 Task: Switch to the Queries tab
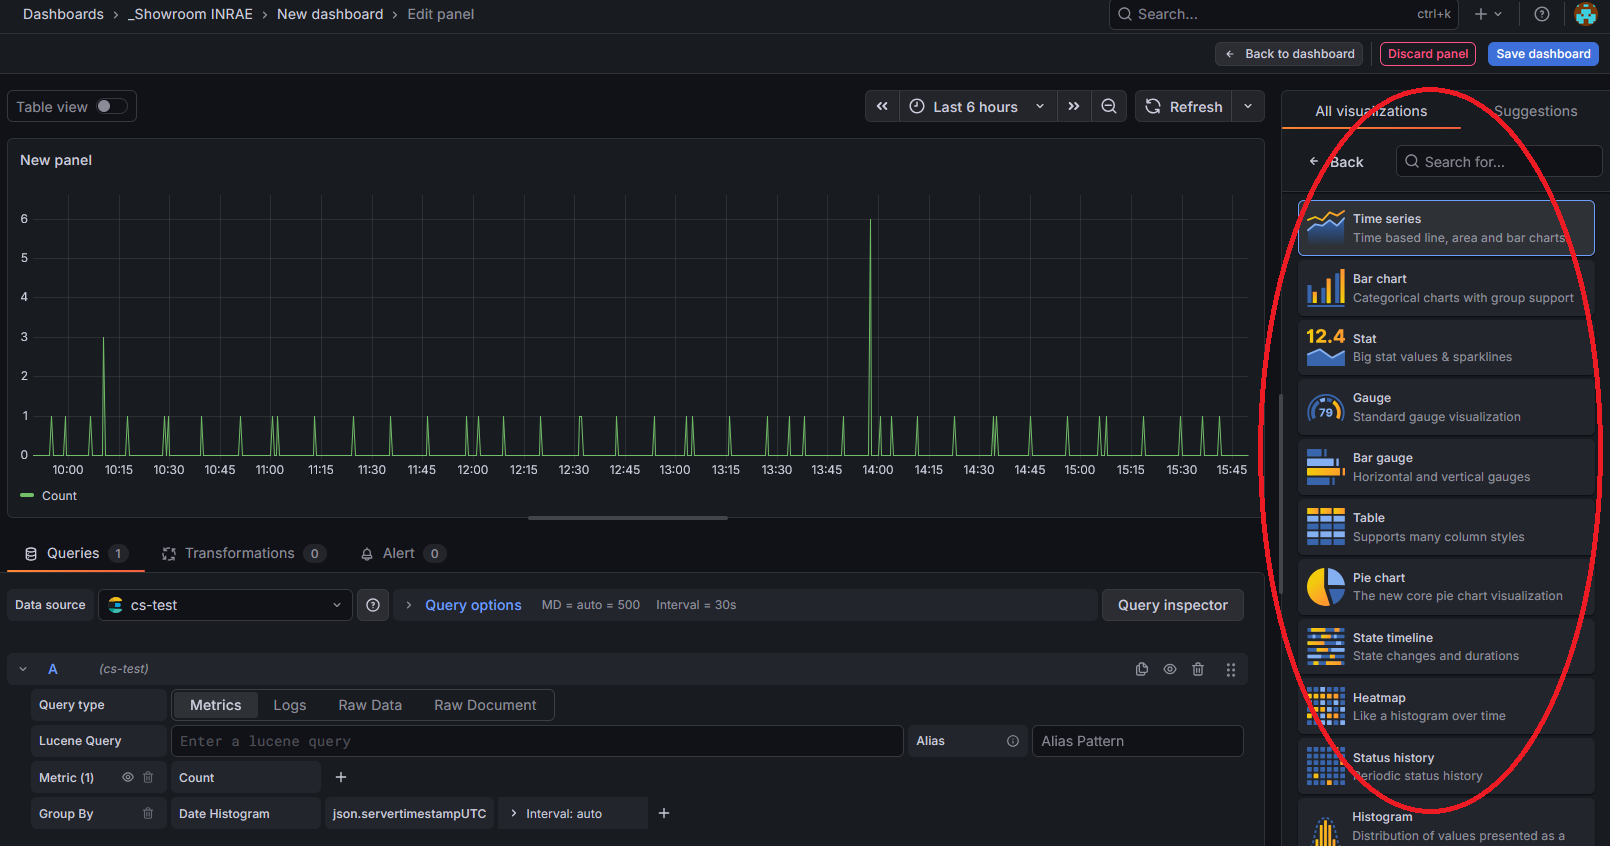[x=76, y=553]
